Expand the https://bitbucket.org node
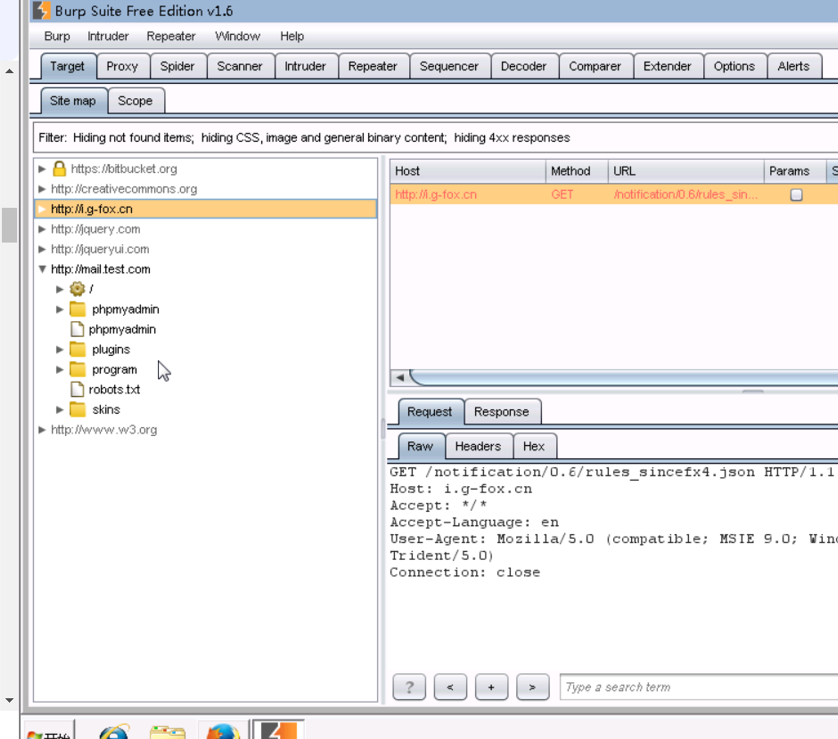The width and height of the screenshot is (838, 739). 42,169
